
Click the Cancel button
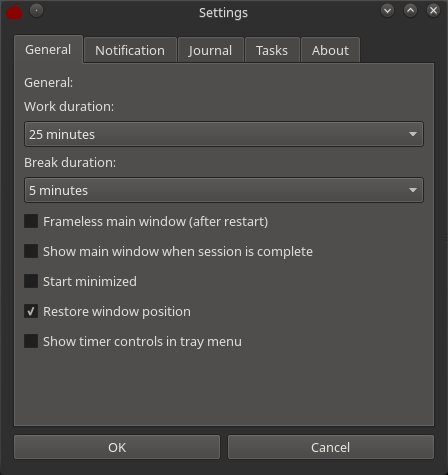click(331, 447)
